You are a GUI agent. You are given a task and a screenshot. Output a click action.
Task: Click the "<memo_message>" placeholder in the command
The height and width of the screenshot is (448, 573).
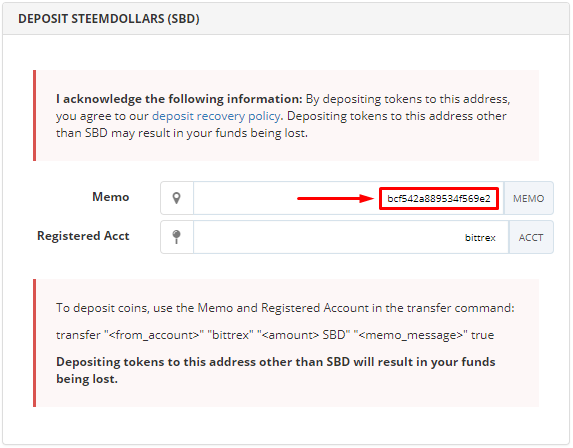point(411,335)
